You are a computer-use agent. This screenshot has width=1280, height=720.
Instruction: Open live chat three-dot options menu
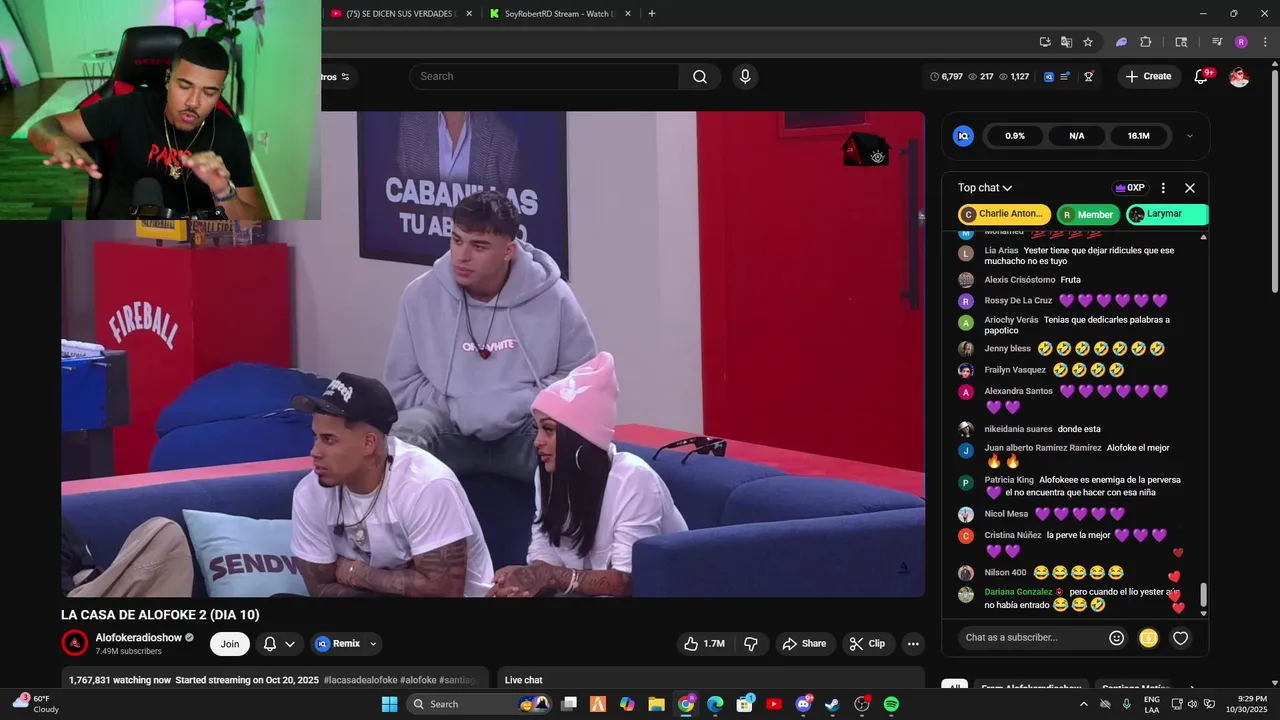coord(1163,188)
